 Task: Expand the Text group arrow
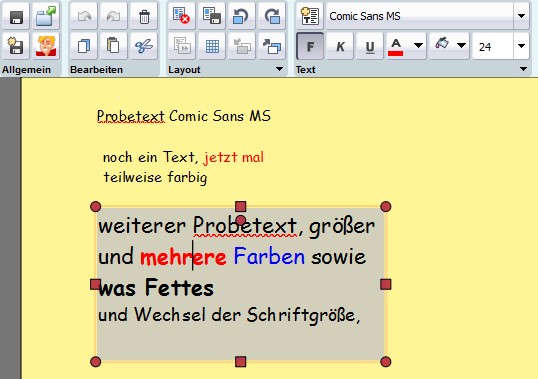tap(523, 69)
